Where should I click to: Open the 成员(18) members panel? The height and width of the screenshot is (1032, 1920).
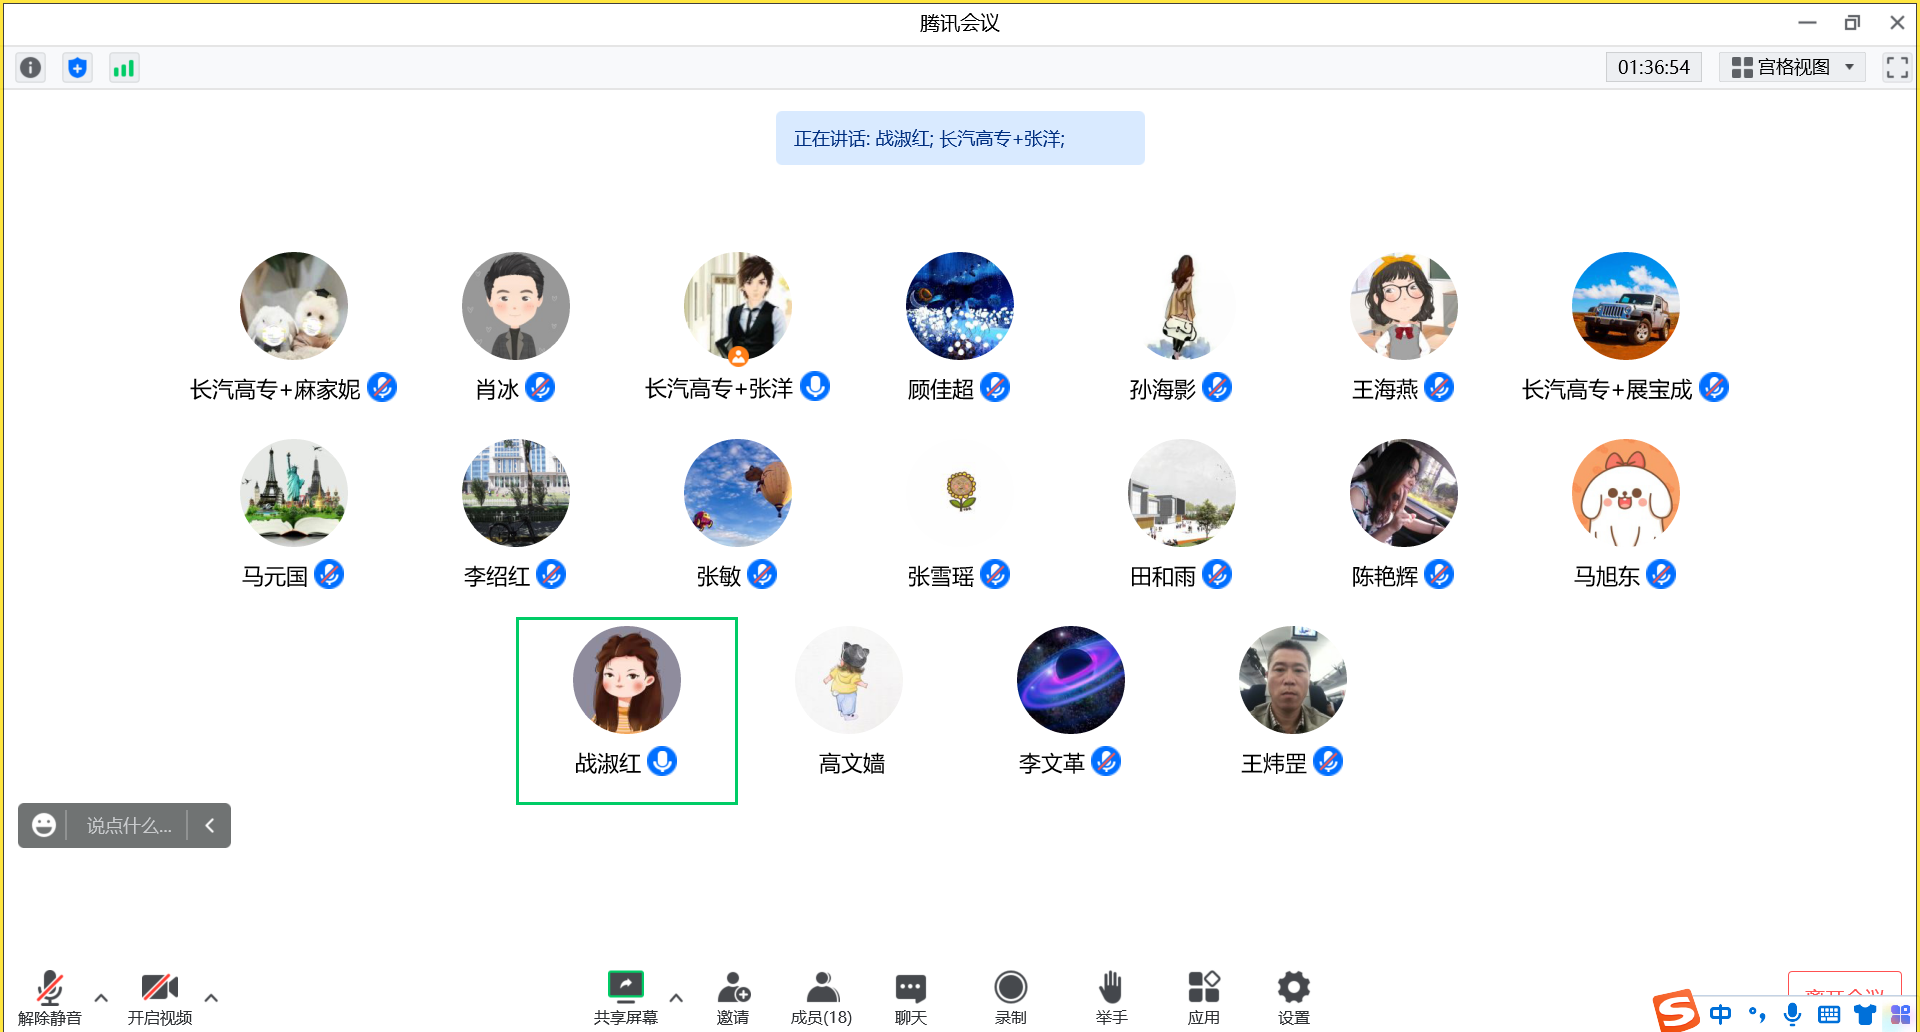click(x=822, y=998)
